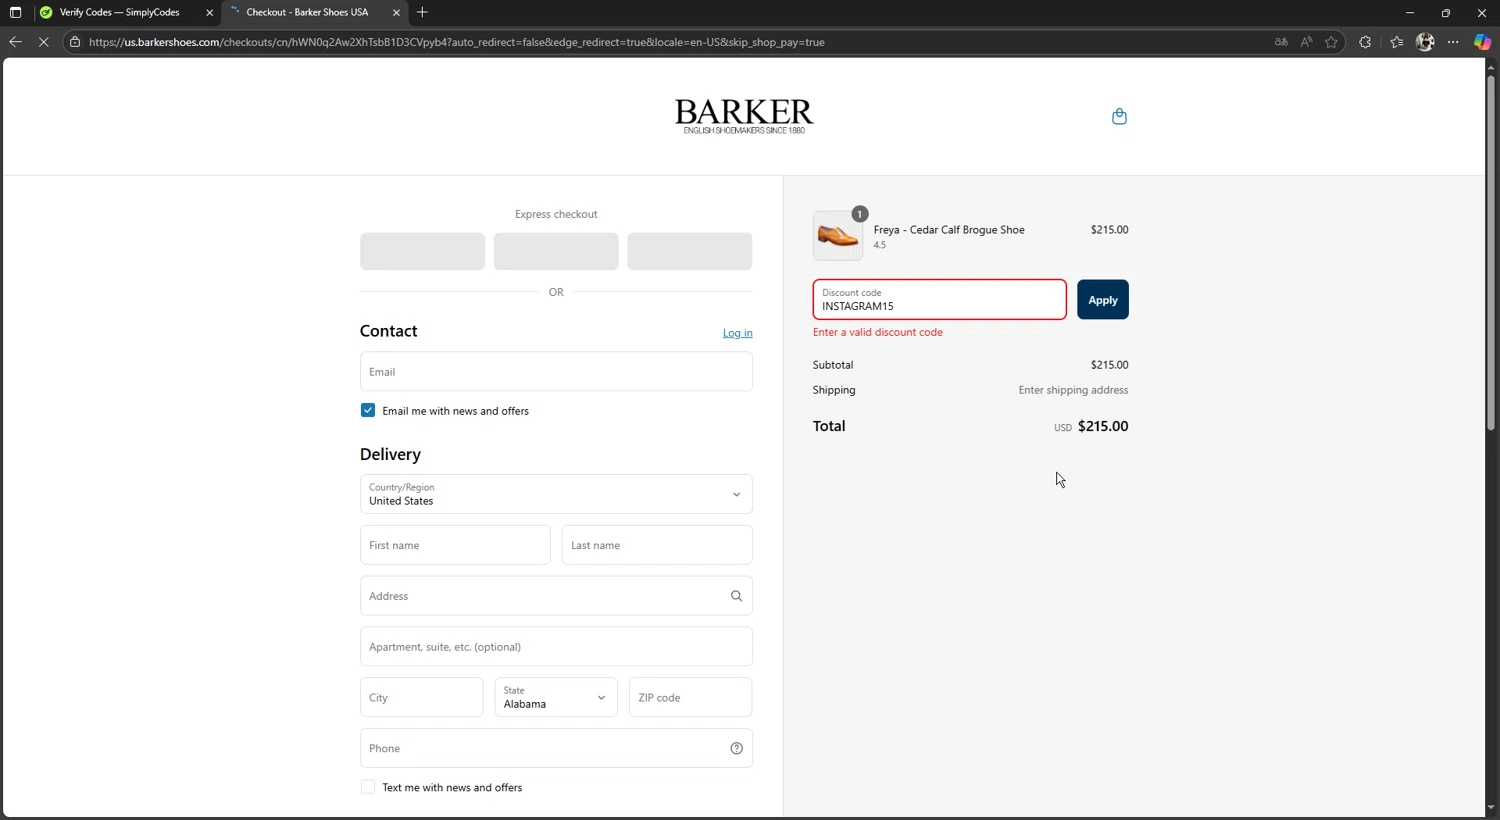Follow the Log in link
Image resolution: width=1500 pixels, height=820 pixels.
click(x=738, y=333)
